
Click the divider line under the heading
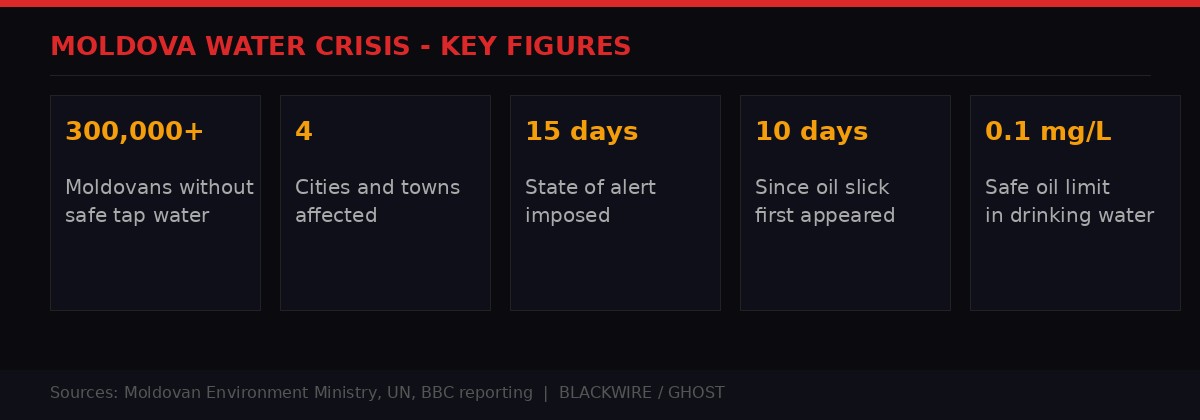[600, 75]
